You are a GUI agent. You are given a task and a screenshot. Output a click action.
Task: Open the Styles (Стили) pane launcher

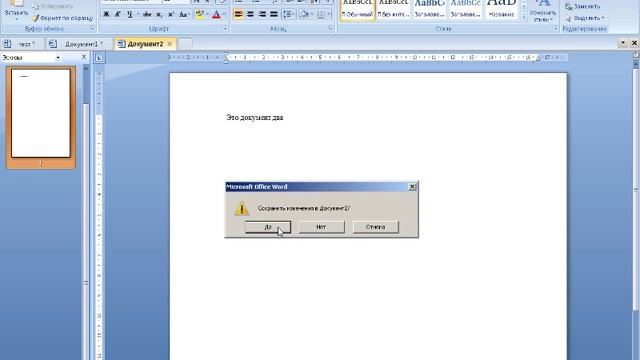tap(556, 29)
